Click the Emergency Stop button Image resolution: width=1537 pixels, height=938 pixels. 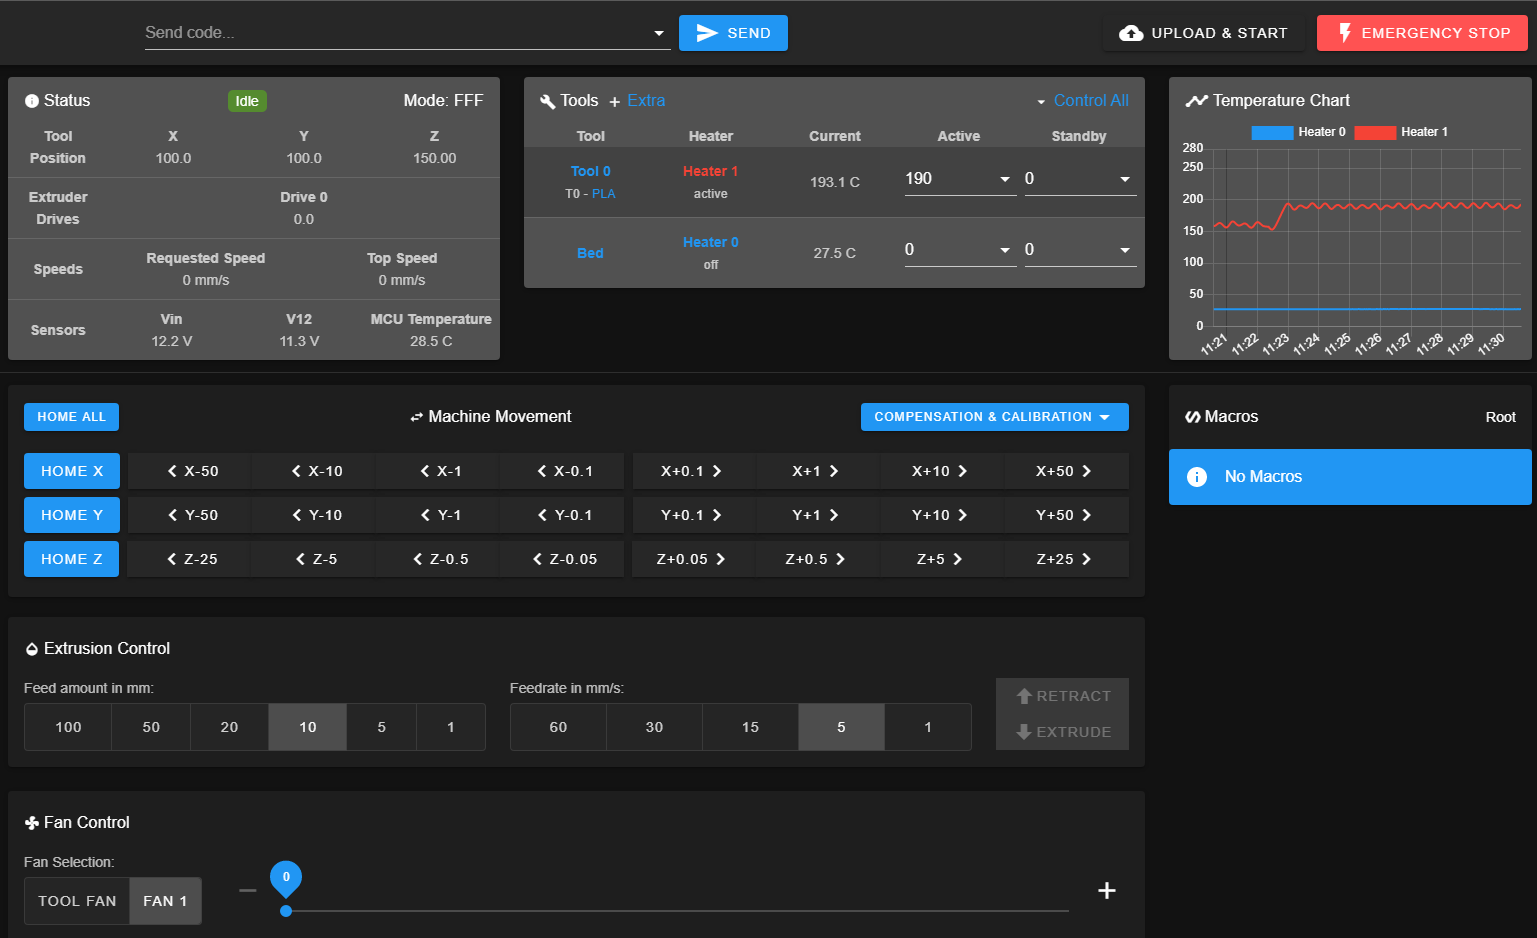(1422, 33)
